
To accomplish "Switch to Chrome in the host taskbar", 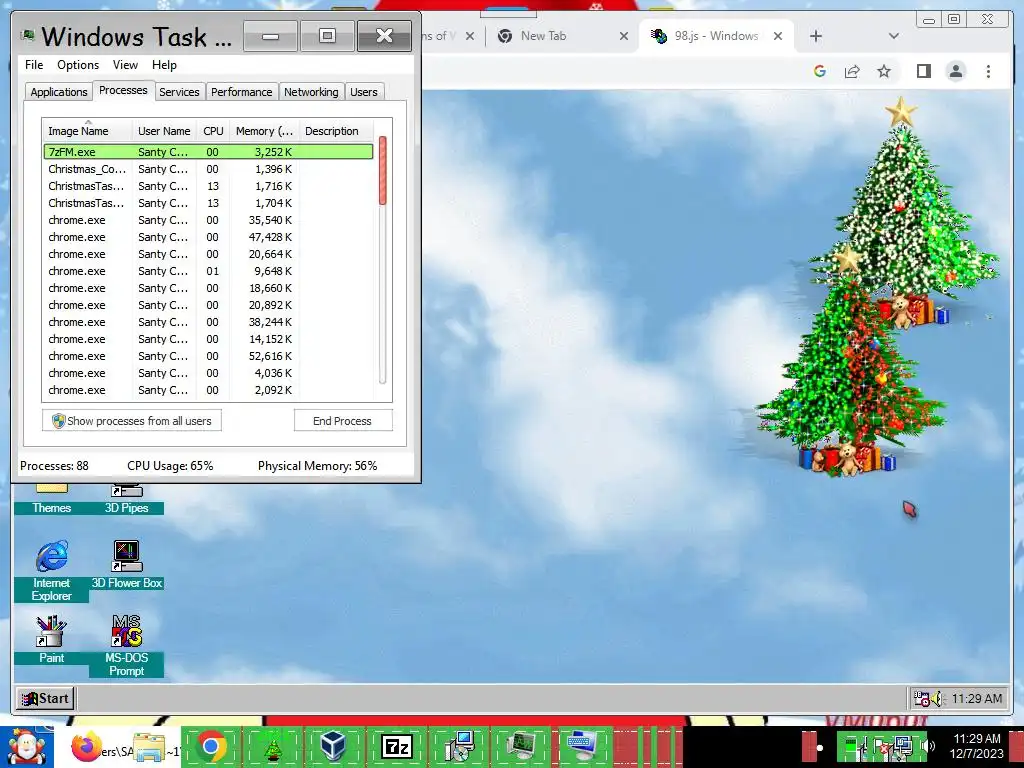I will 211,746.
